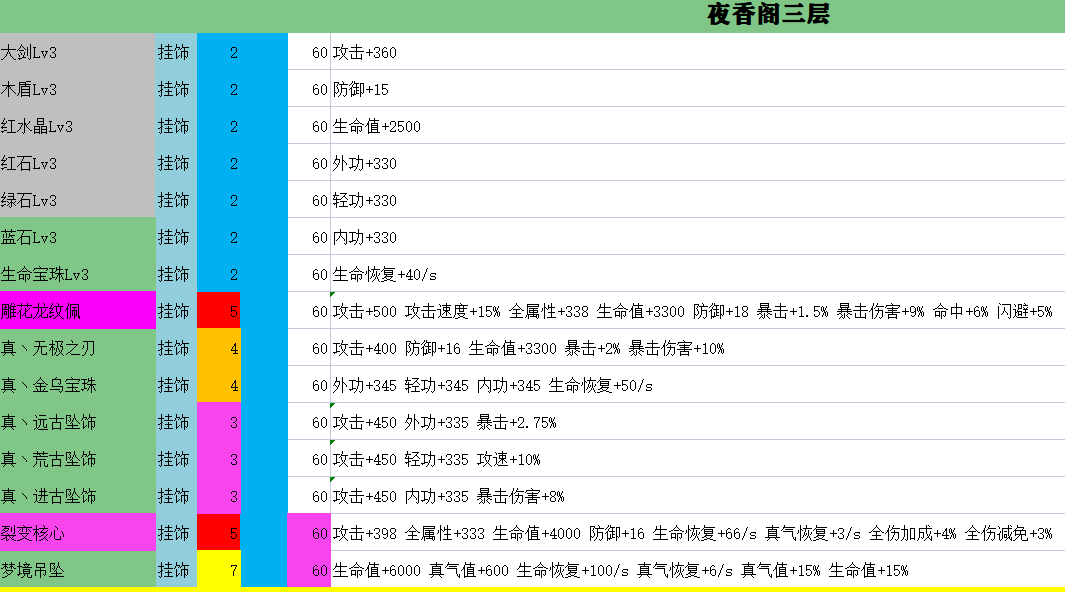Select the 挂饰 cell next to 蓝石Lv3
The width and height of the screenshot is (1065, 592).
click(175, 237)
